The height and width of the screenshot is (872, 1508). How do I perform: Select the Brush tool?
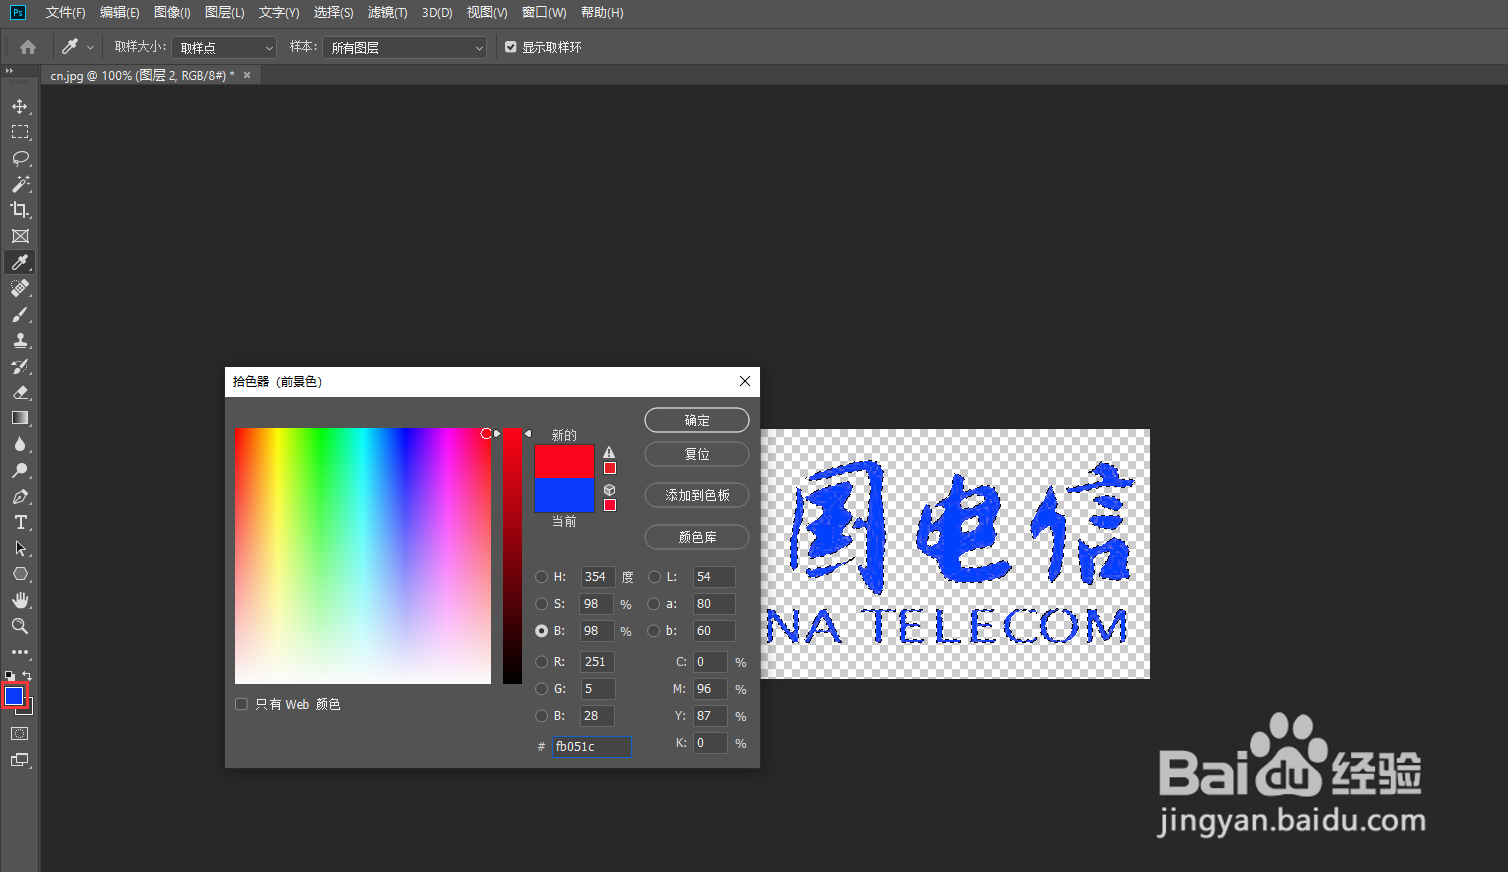[x=20, y=314]
